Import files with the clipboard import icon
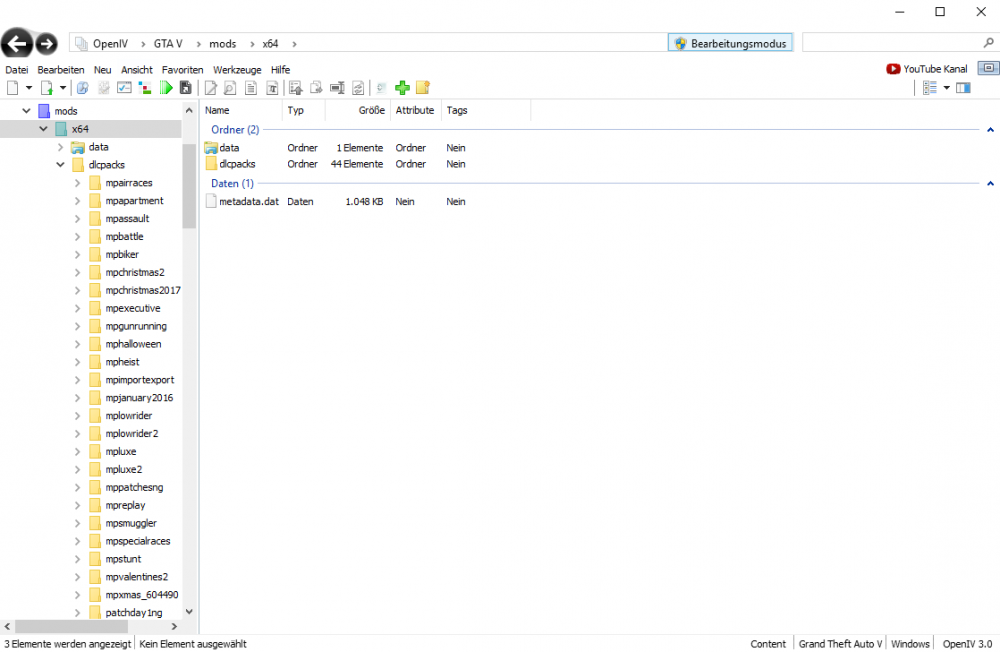 296,87
